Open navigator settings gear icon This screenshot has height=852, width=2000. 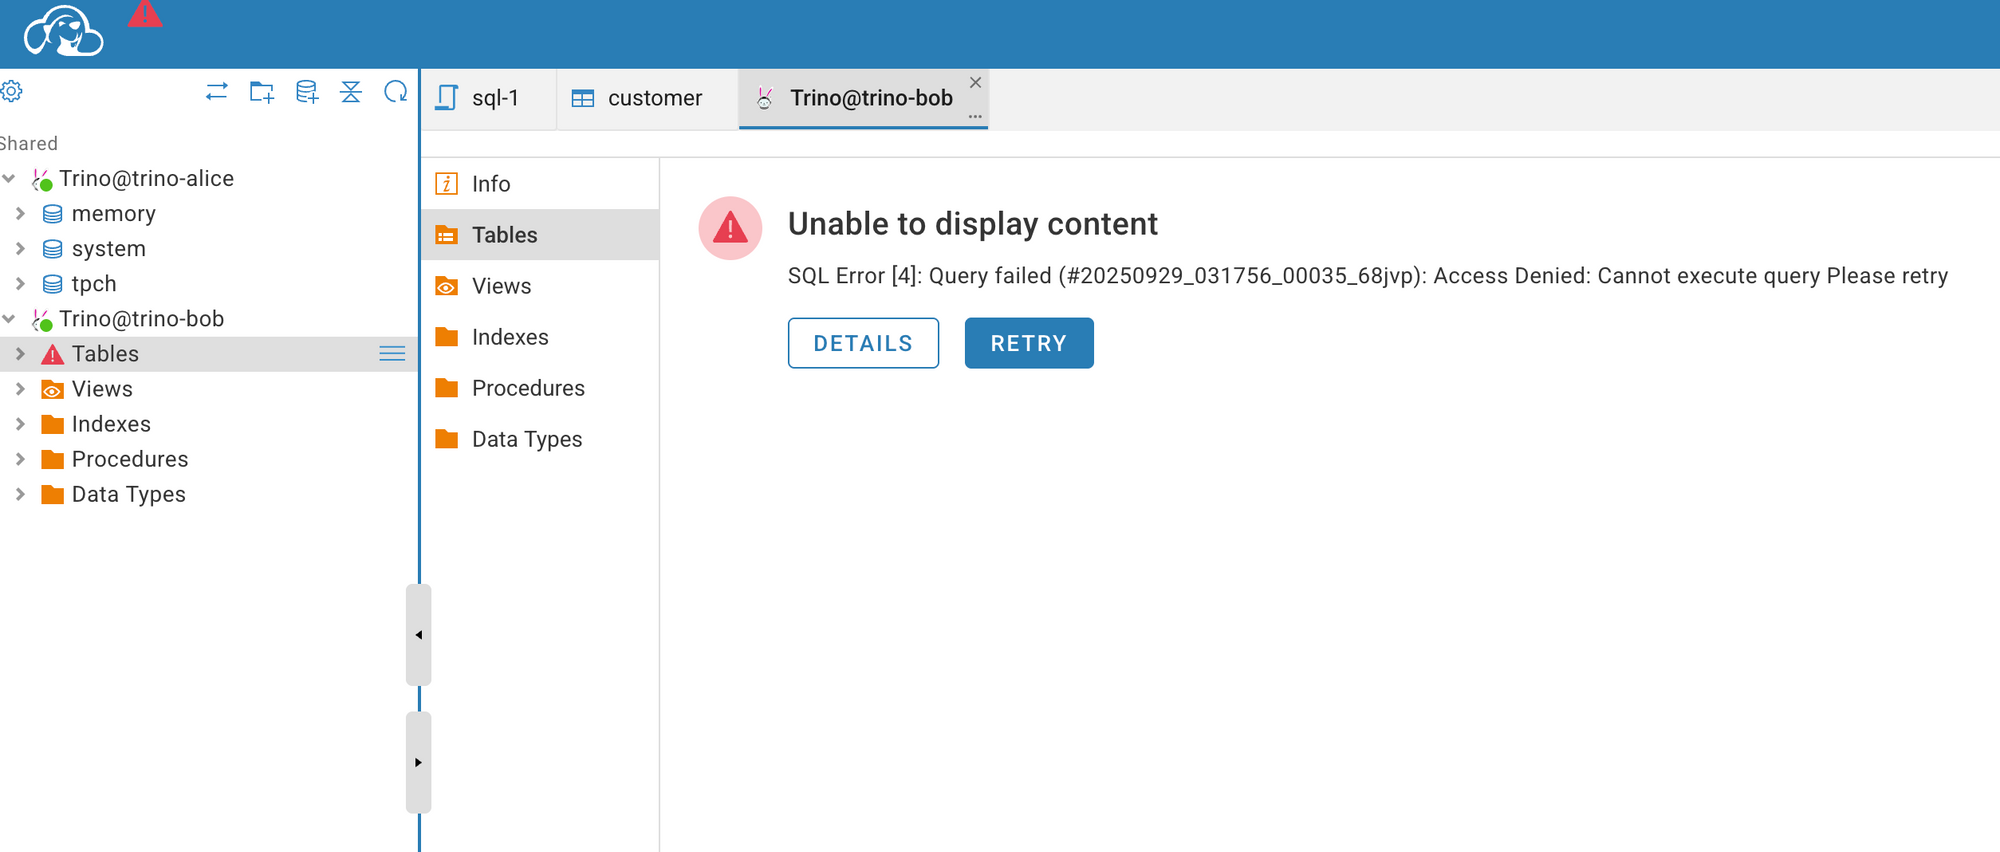click(12, 92)
